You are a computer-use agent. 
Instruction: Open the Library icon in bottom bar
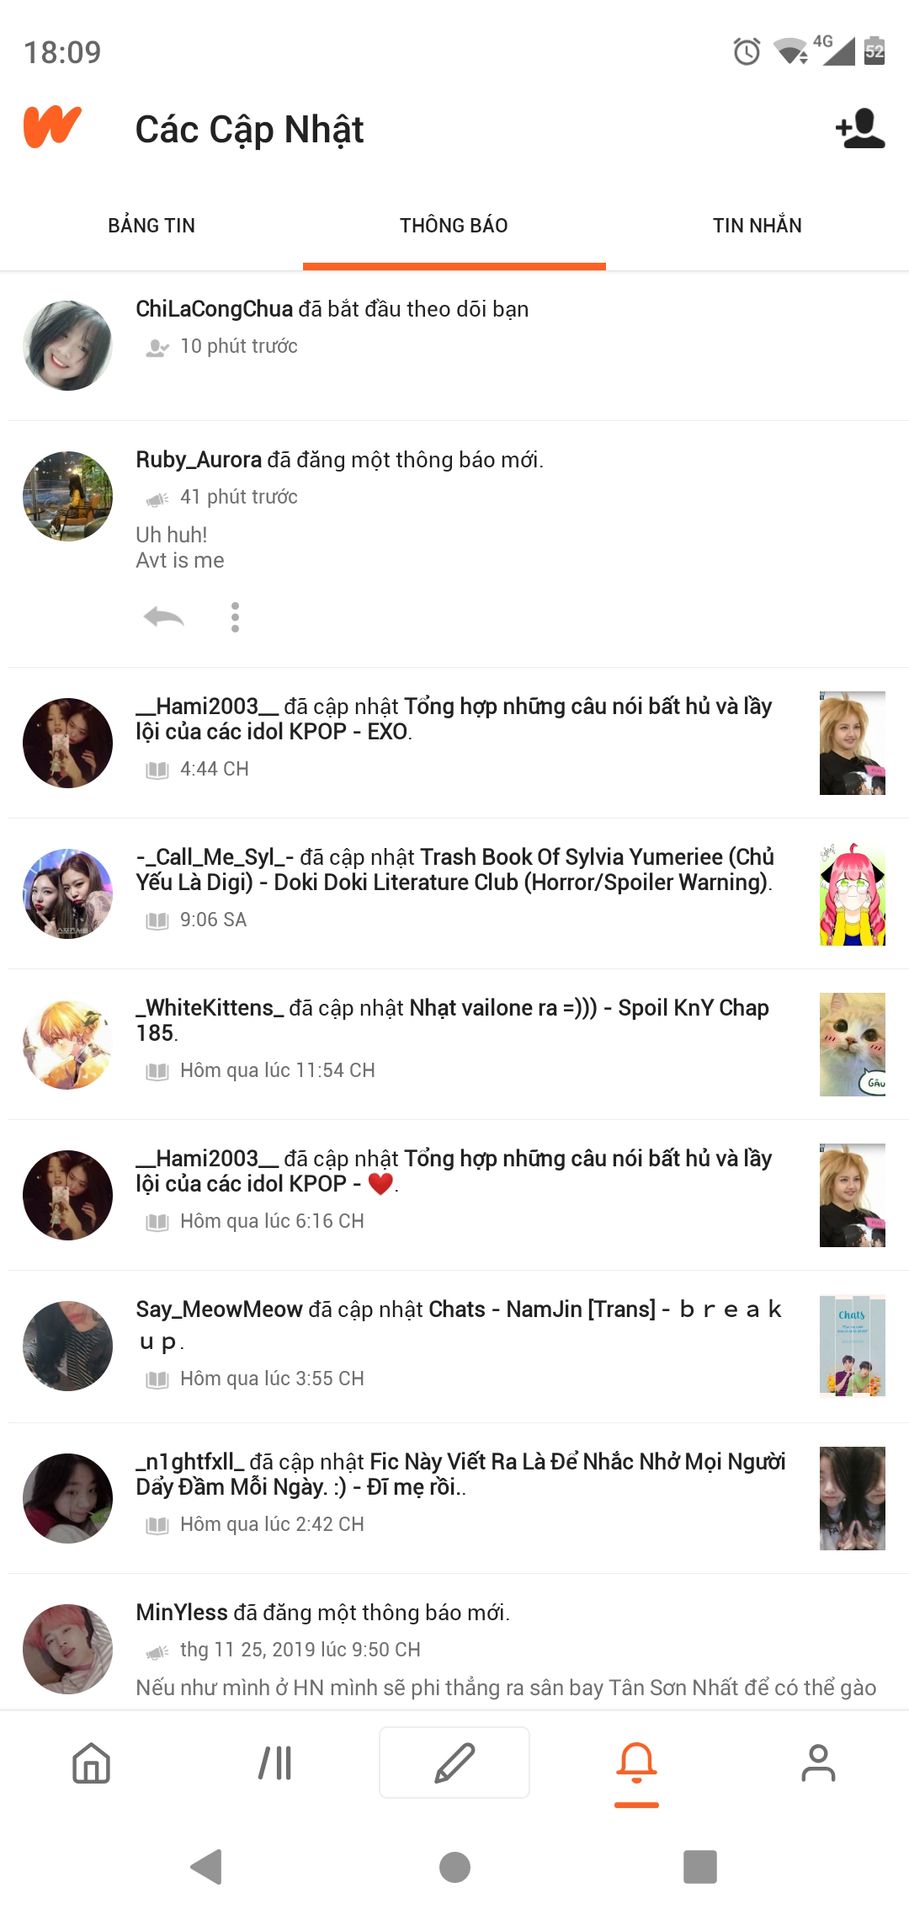275,1763
